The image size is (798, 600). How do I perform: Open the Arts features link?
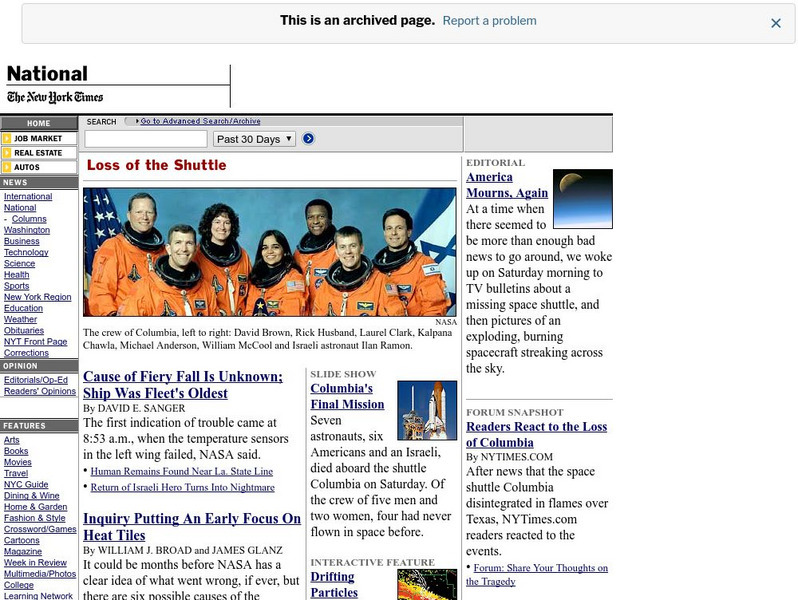[12, 440]
